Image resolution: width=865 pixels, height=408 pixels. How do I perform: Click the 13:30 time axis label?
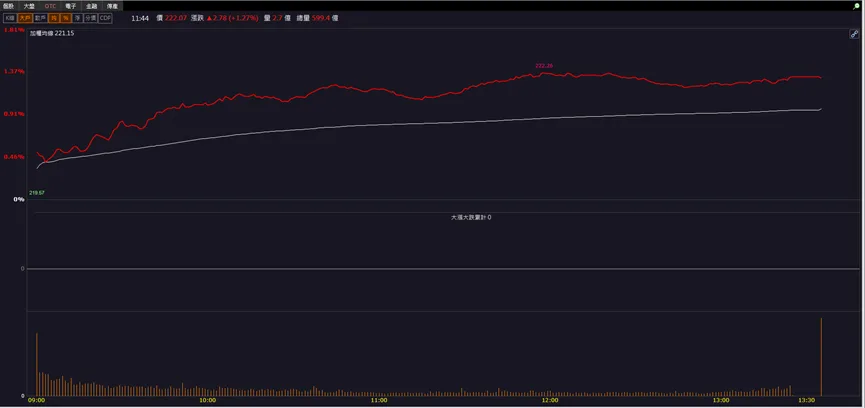tap(807, 400)
